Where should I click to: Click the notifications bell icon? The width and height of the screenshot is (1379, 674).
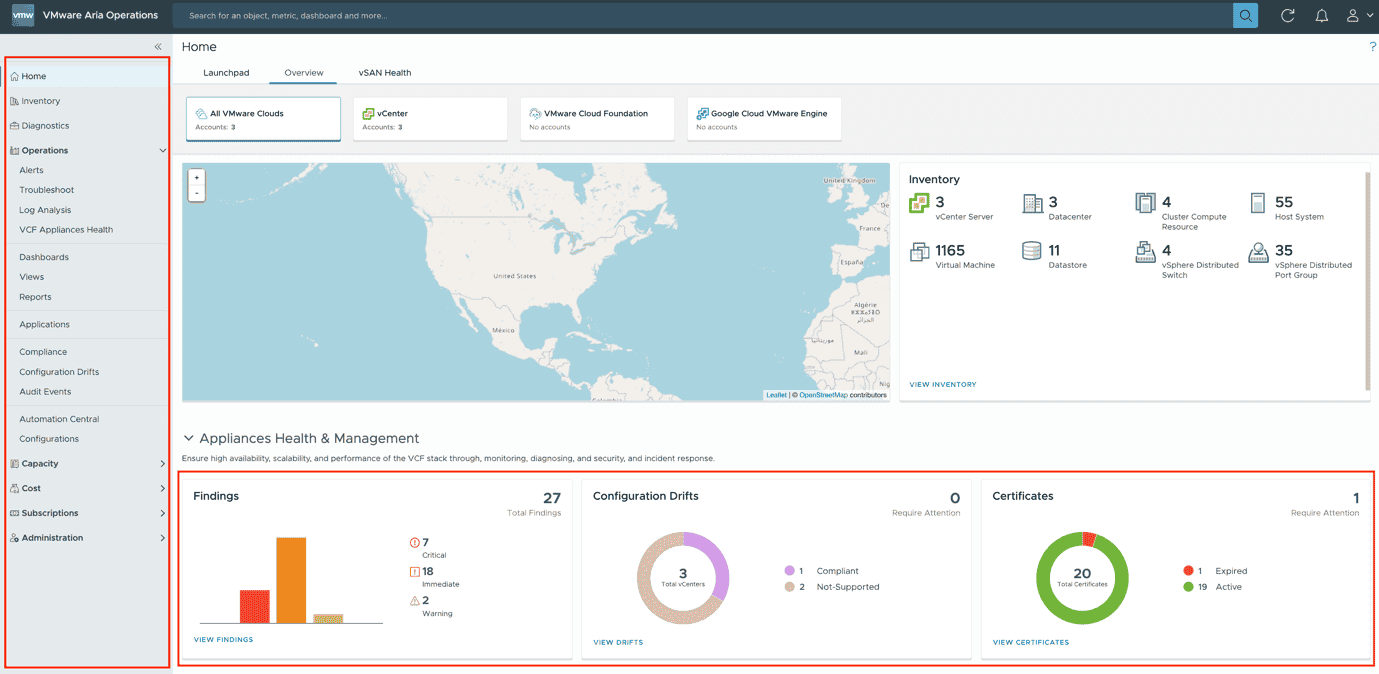coord(1320,15)
